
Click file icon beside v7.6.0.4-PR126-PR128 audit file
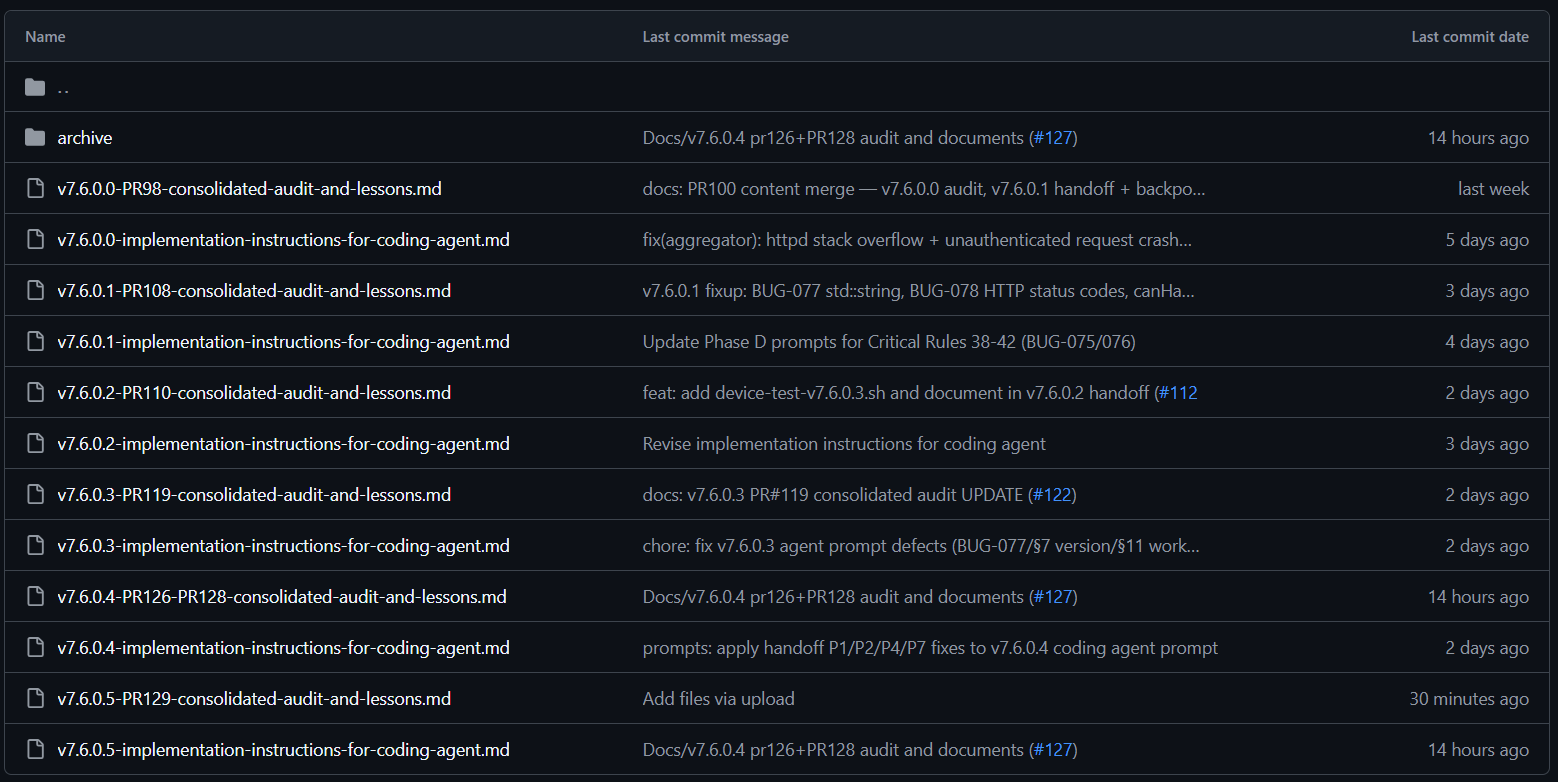35,597
